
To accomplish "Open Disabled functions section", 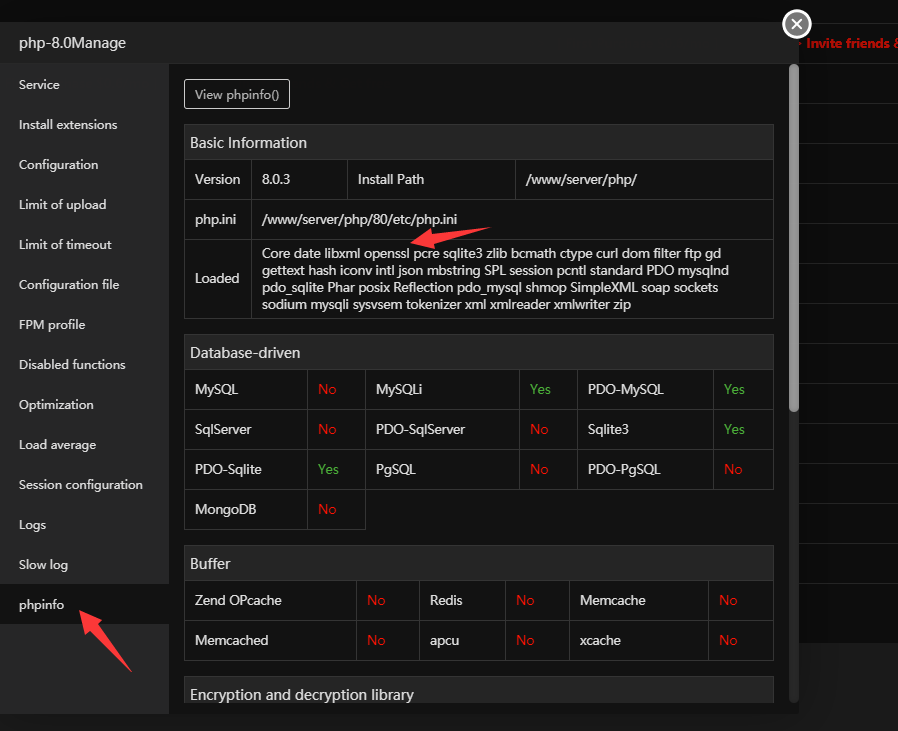I will coord(72,365).
